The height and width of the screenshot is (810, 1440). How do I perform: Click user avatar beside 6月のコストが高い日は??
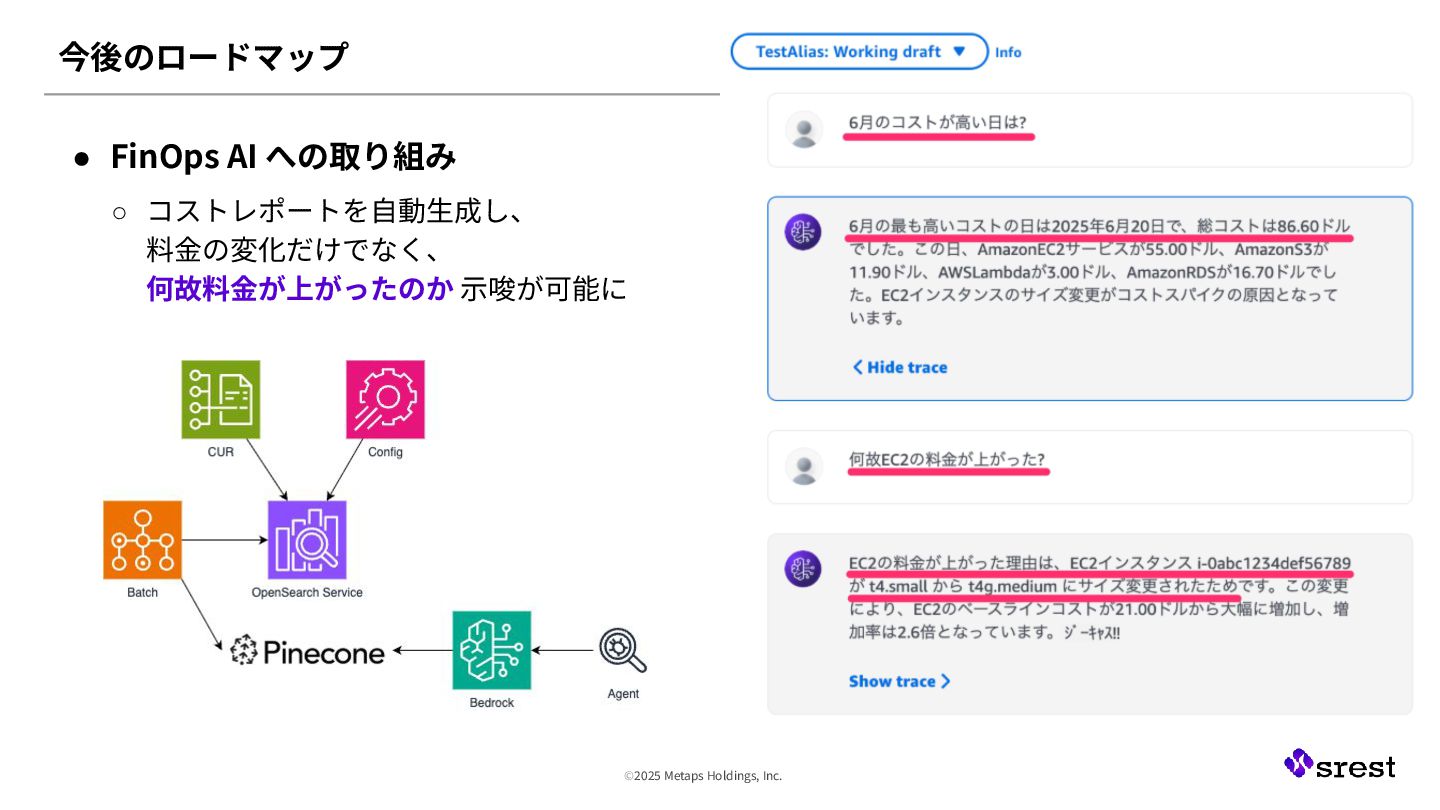tap(804, 130)
